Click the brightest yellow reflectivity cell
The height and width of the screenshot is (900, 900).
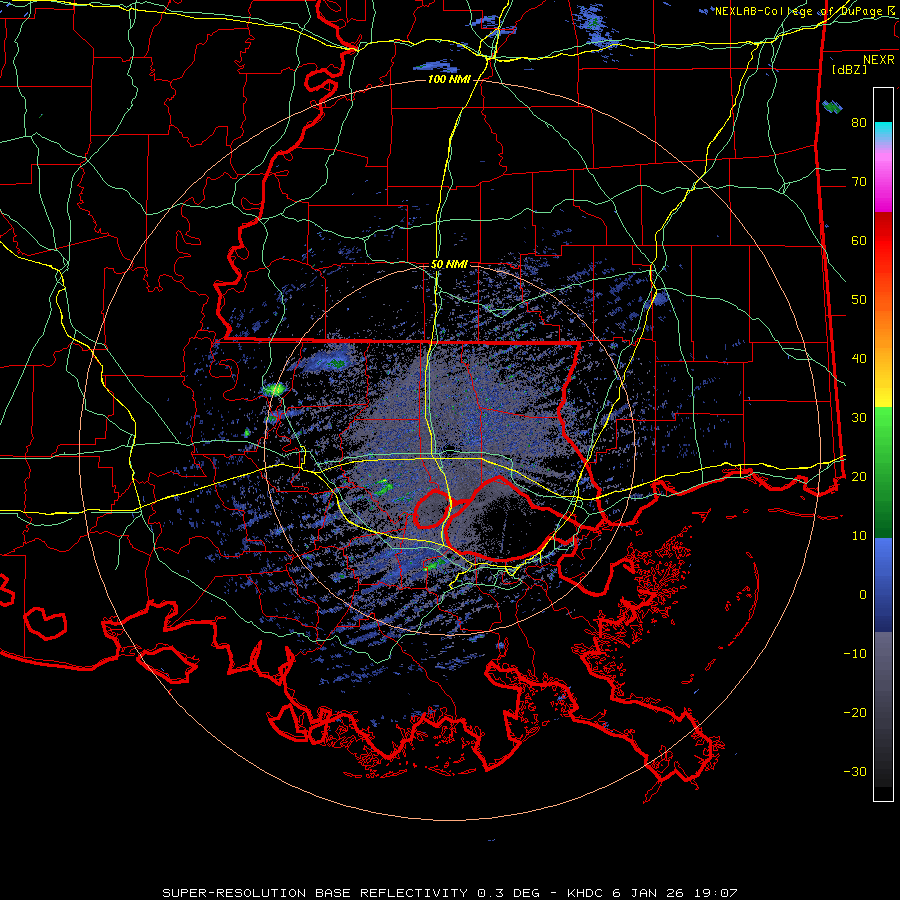[276, 389]
